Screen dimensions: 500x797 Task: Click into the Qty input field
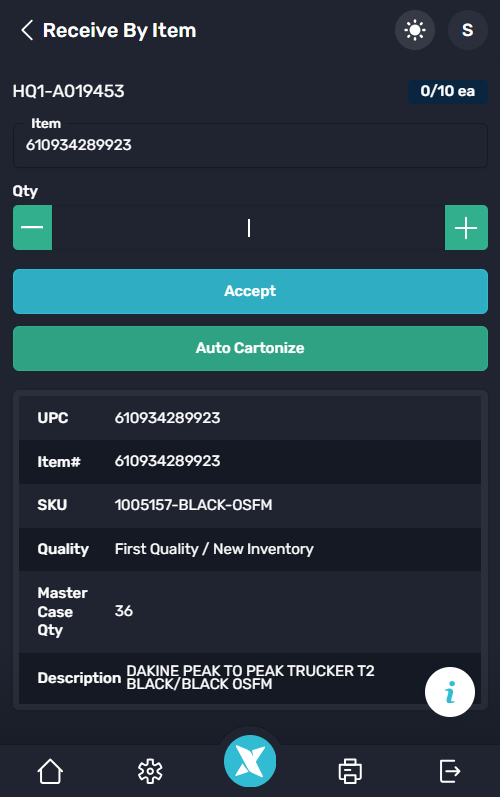(248, 228)
